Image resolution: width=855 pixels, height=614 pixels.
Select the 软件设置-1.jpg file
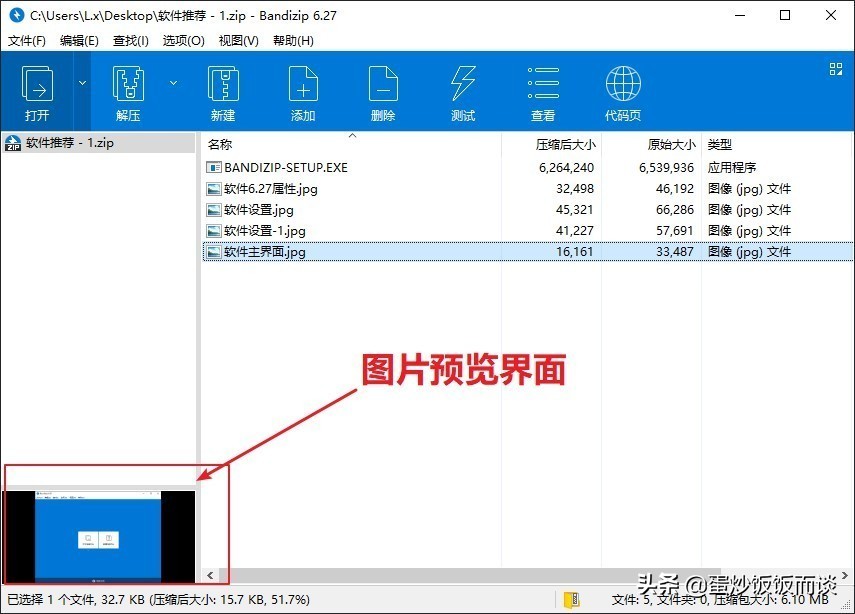(x=528, y=231)
